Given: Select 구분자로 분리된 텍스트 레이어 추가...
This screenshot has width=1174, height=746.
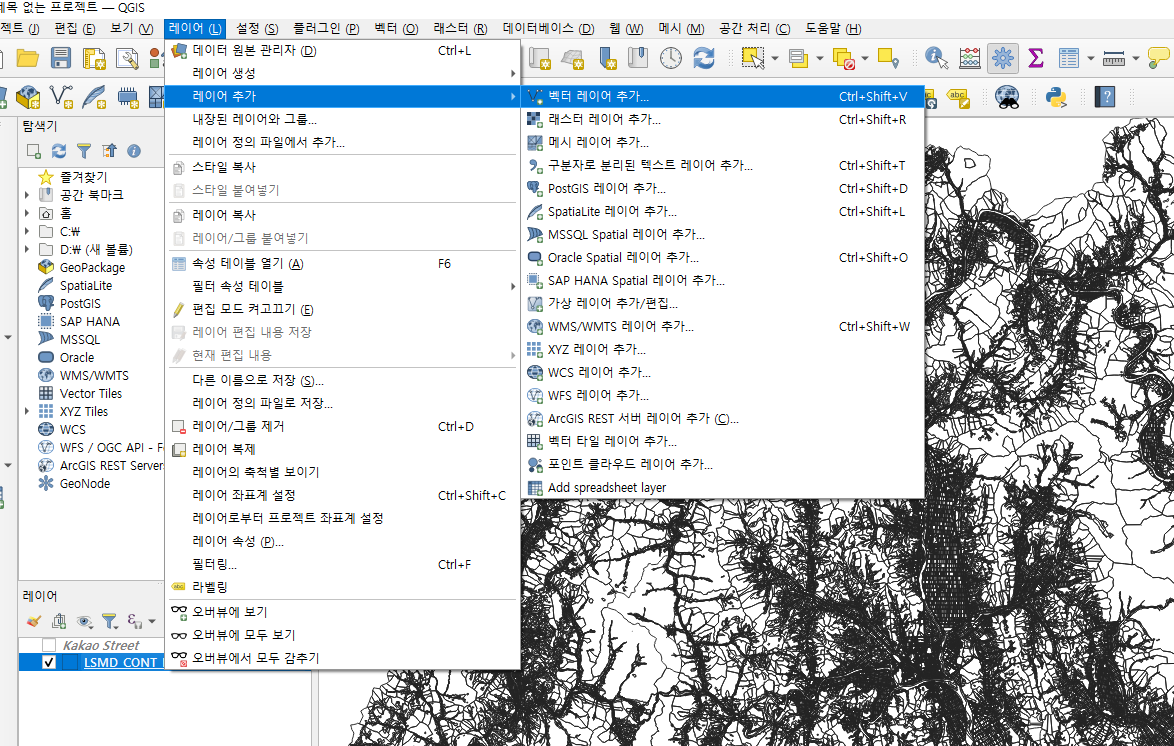Looking at the screenshot, I should 723,166.
